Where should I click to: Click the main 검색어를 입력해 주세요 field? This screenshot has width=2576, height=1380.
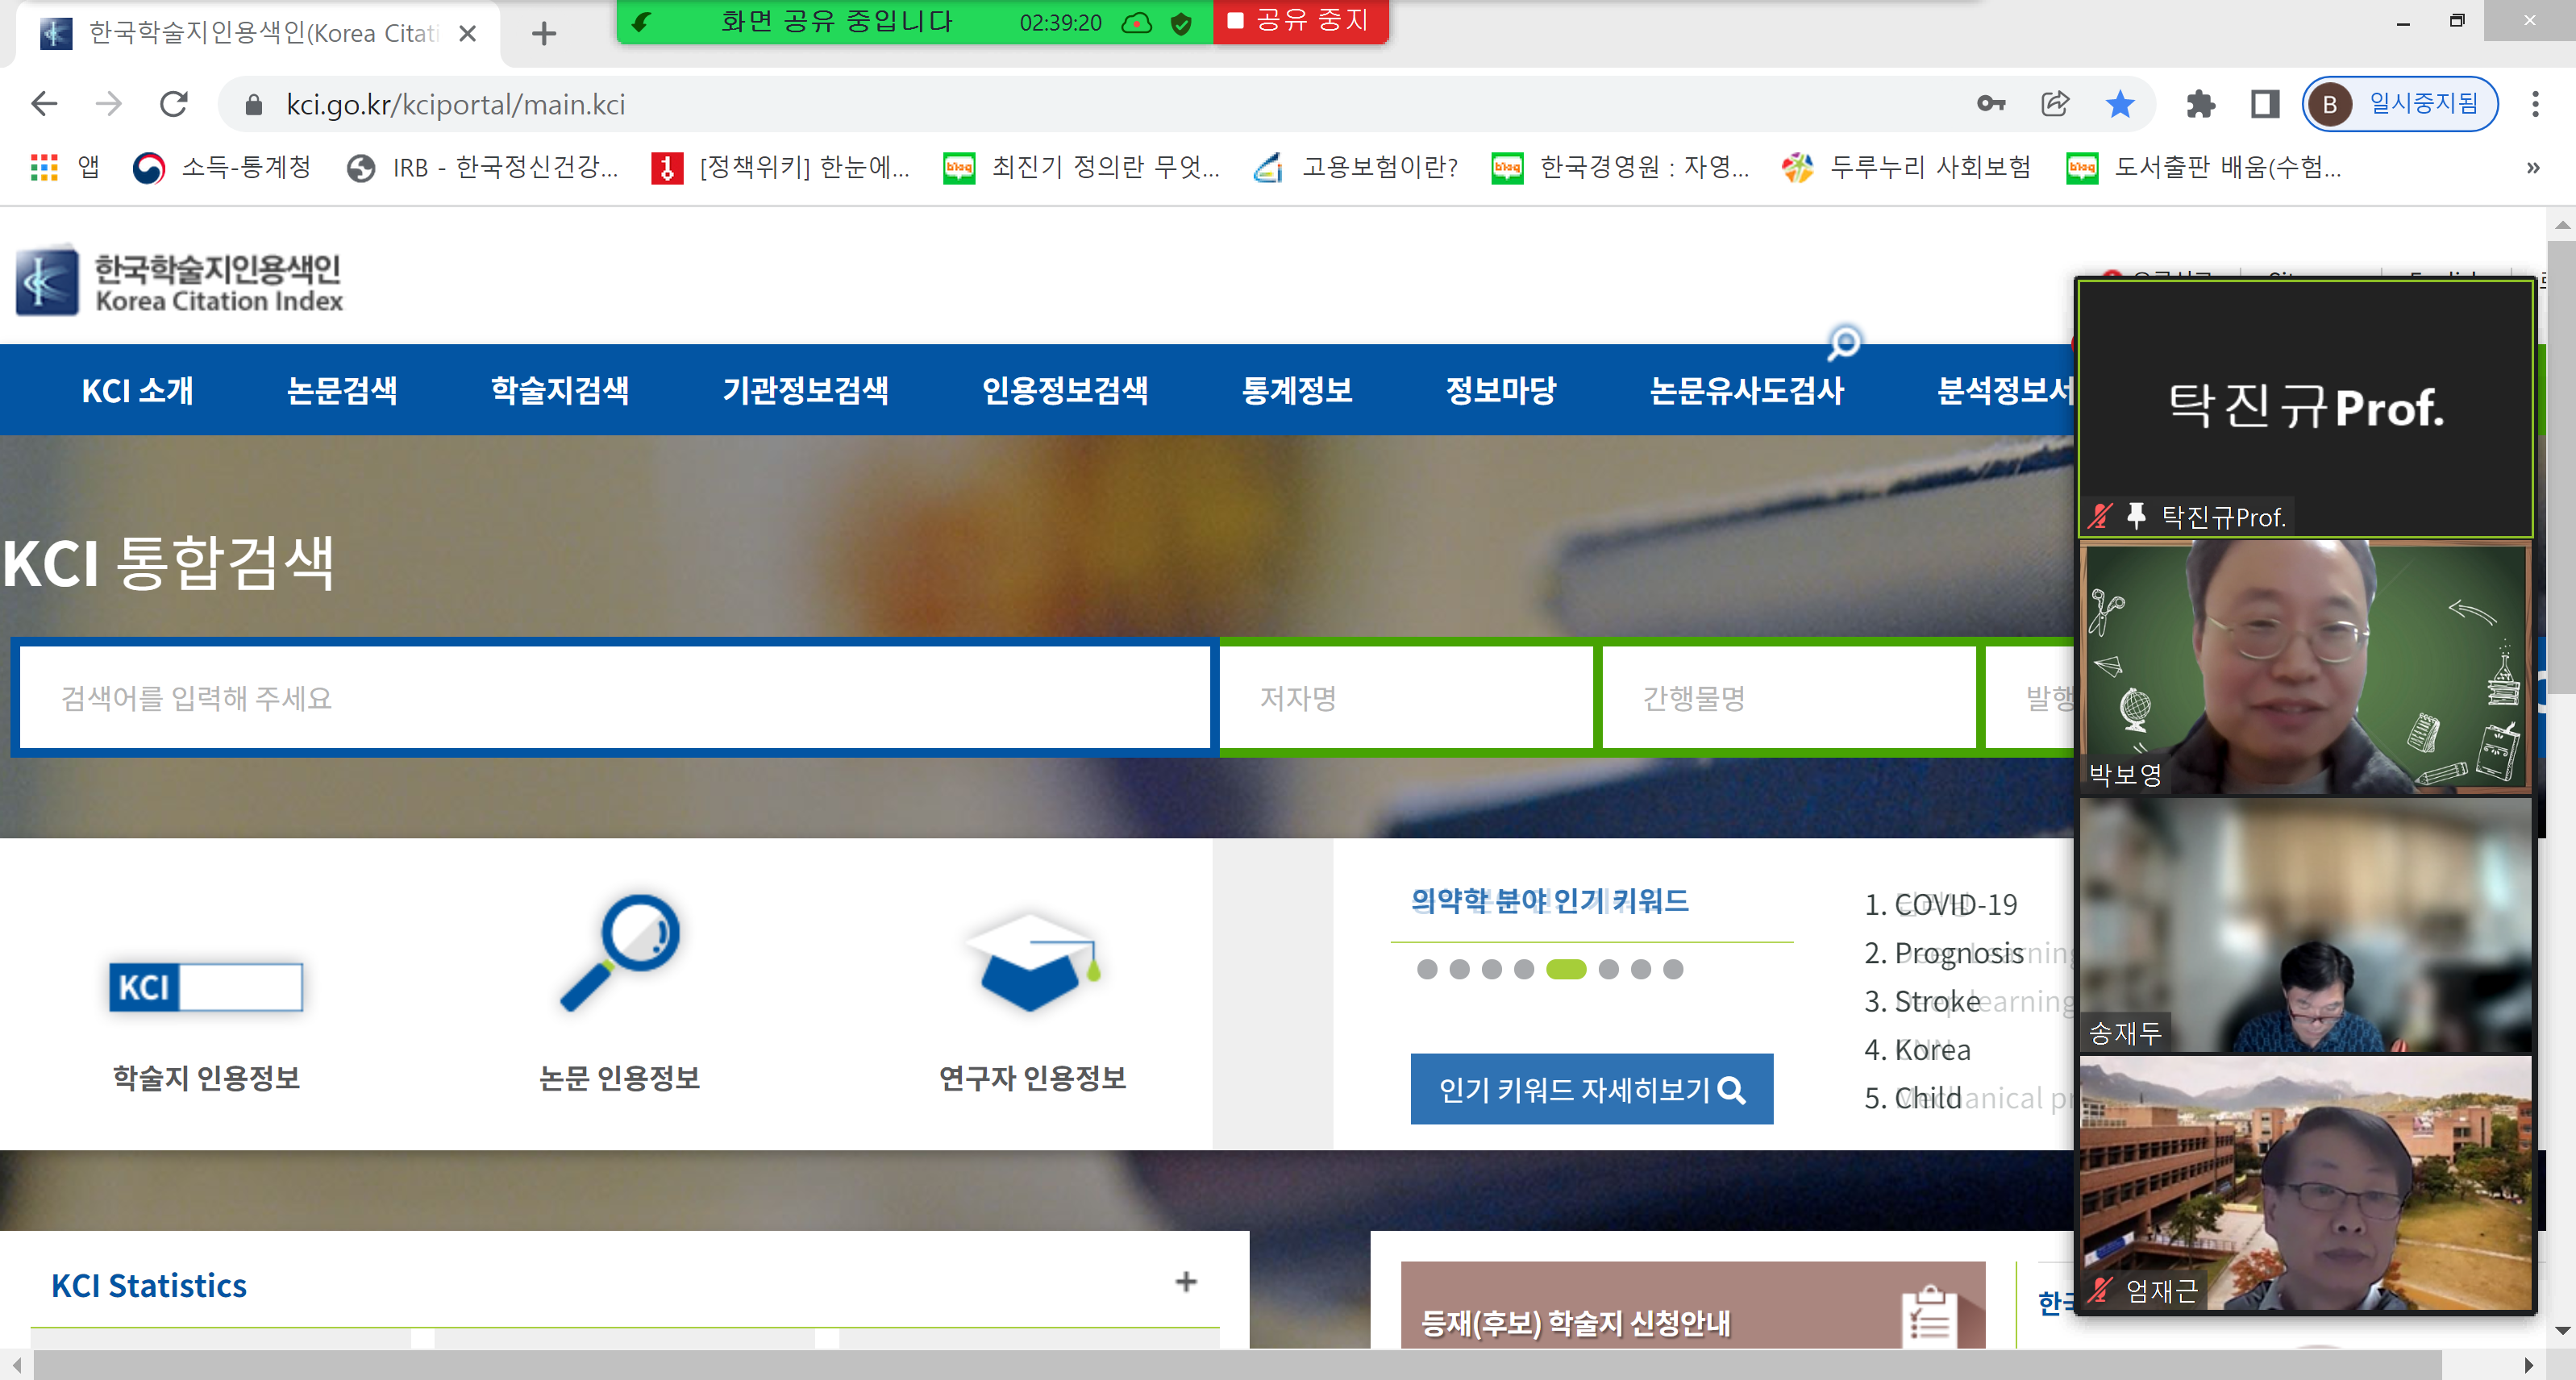click(x=615, y=697)
